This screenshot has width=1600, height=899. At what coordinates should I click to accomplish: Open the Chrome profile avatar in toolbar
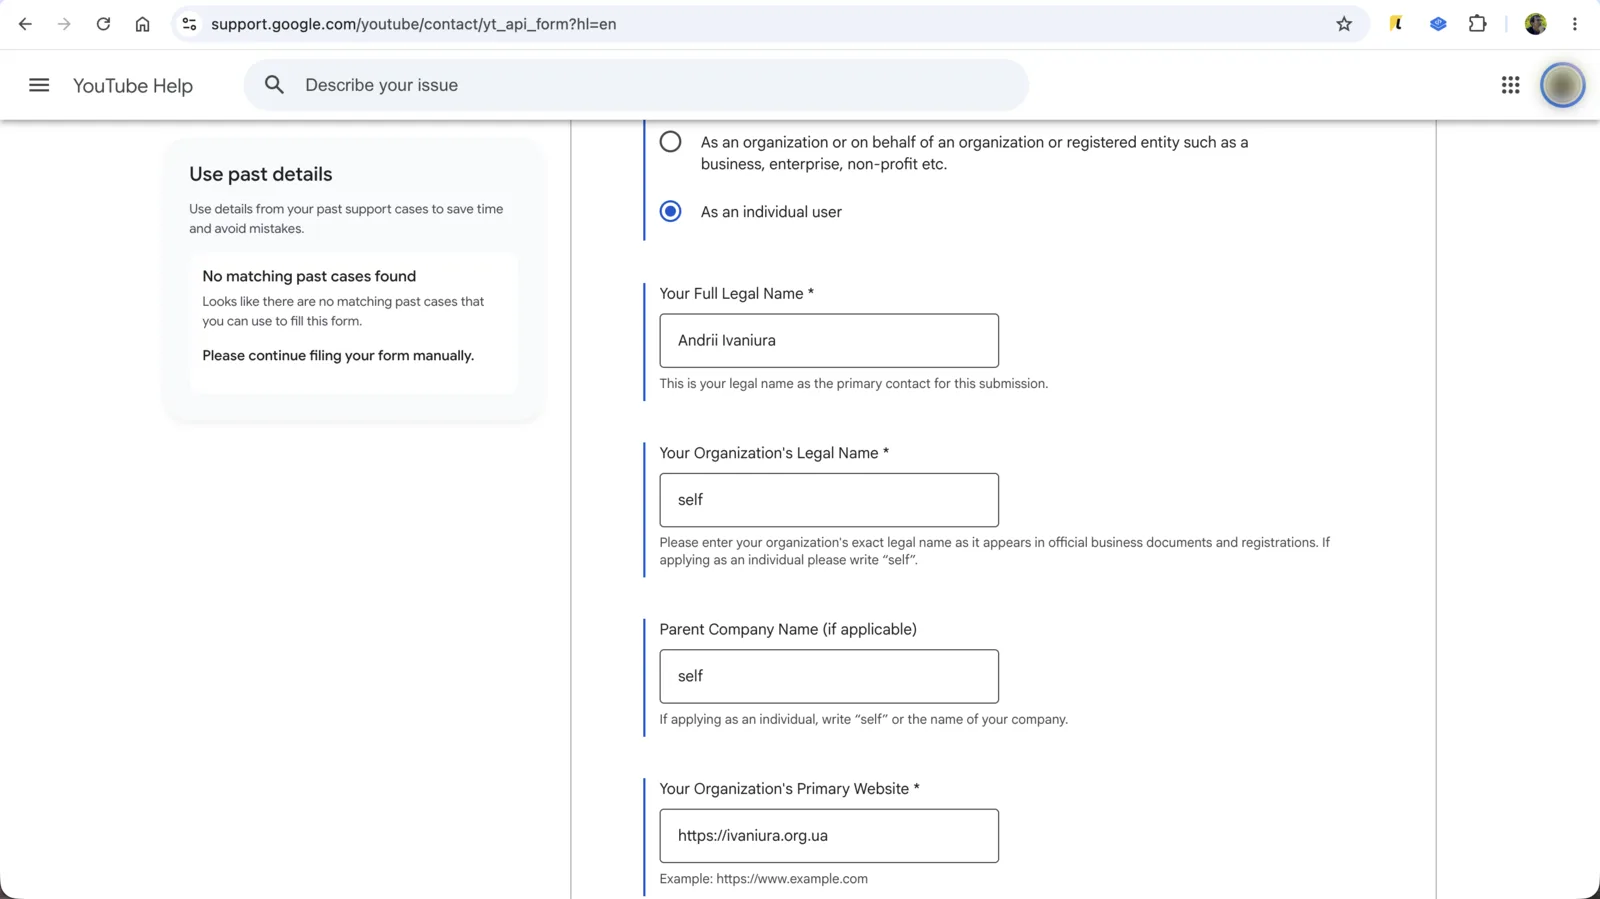click(x=1536, y=24)
